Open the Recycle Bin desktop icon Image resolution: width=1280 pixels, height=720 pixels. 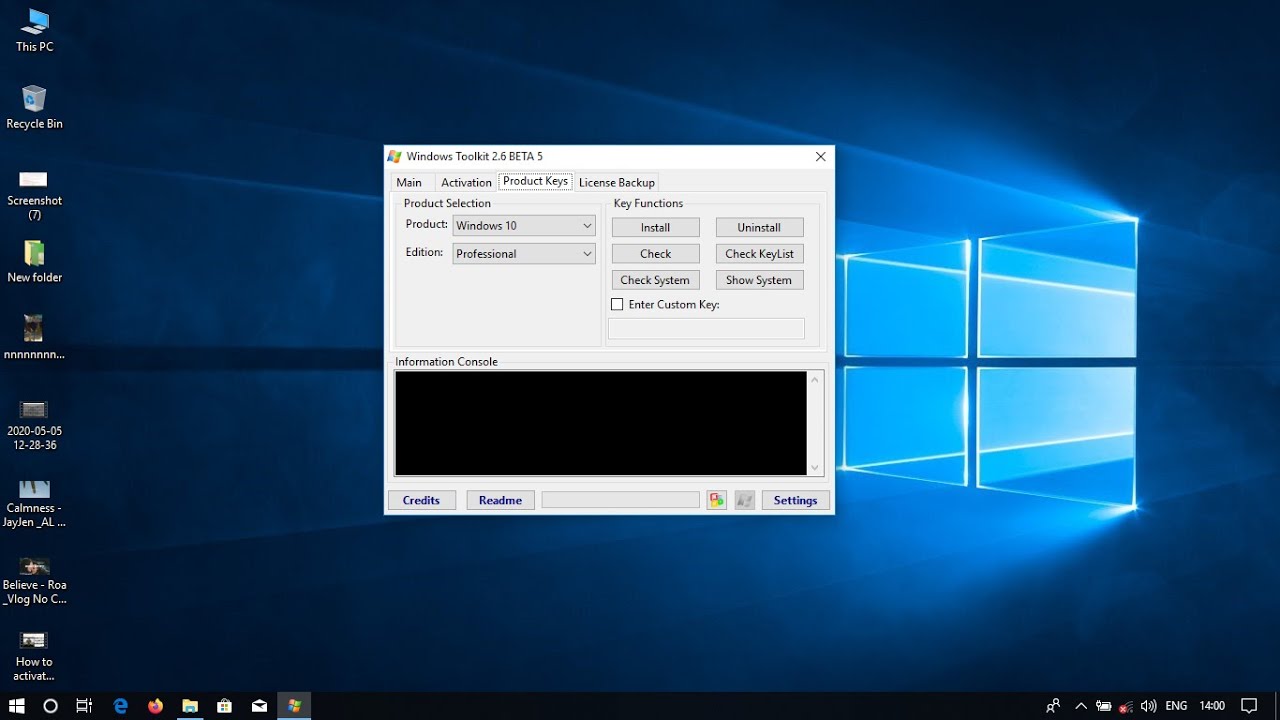[34, 108]
